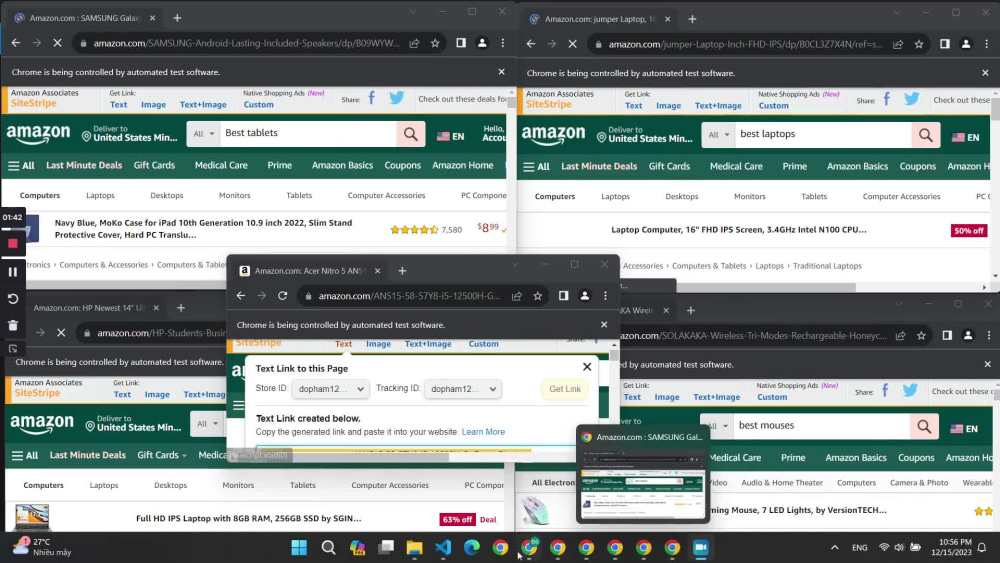Open Amazon Basics in Samsung window
Viewport: 1000px width, 563px height.
tap(342, 165)
